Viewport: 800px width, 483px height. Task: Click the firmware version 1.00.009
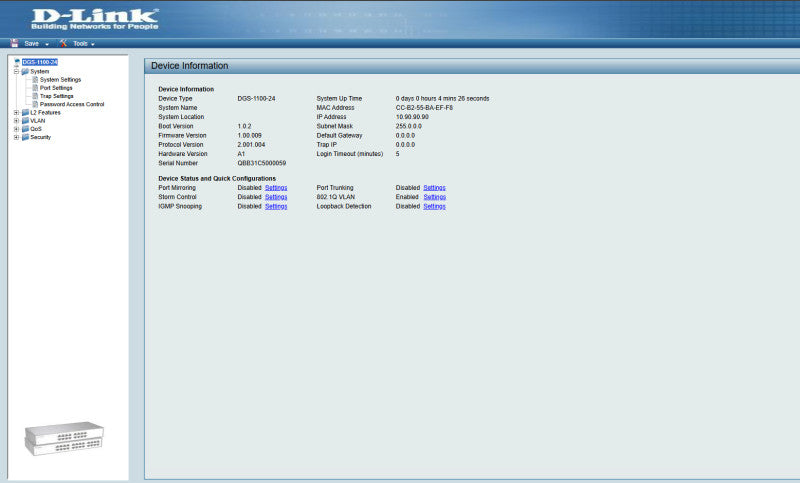tap(249, 136)
